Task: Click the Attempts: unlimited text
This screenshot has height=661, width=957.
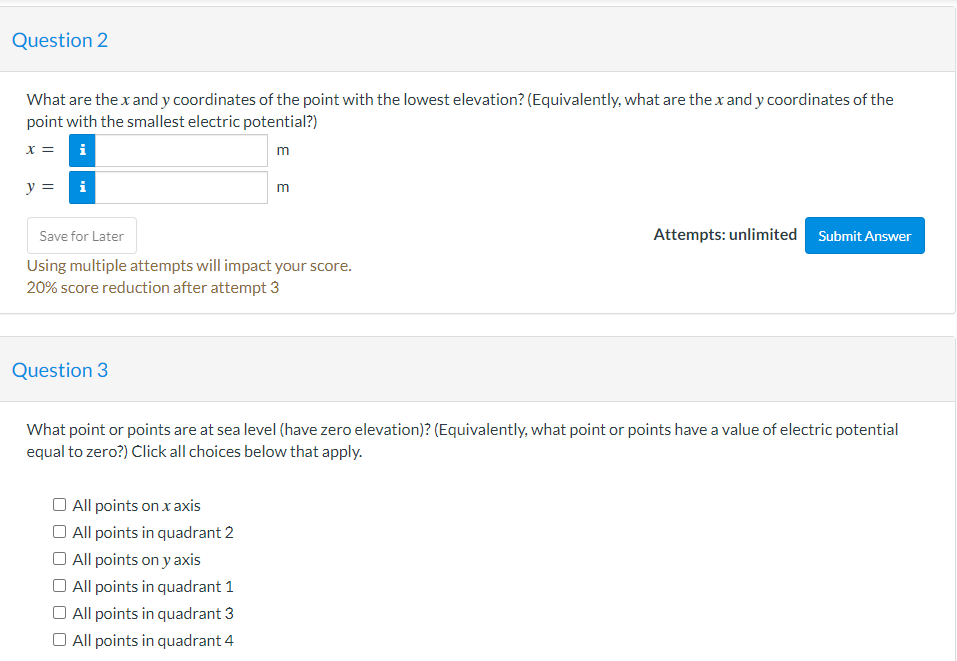Action: tap(724, 234)
